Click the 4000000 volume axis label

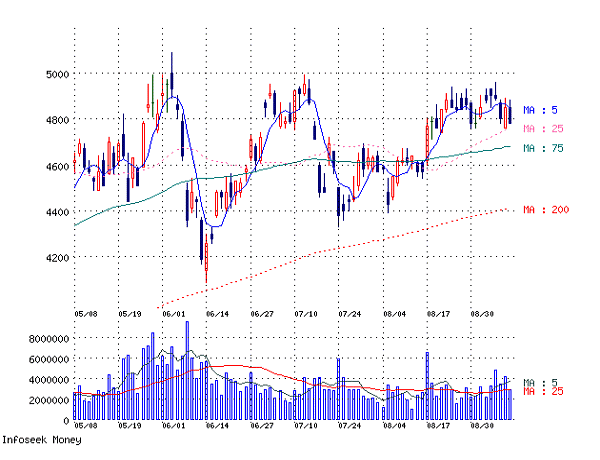[x=49, y=380]
